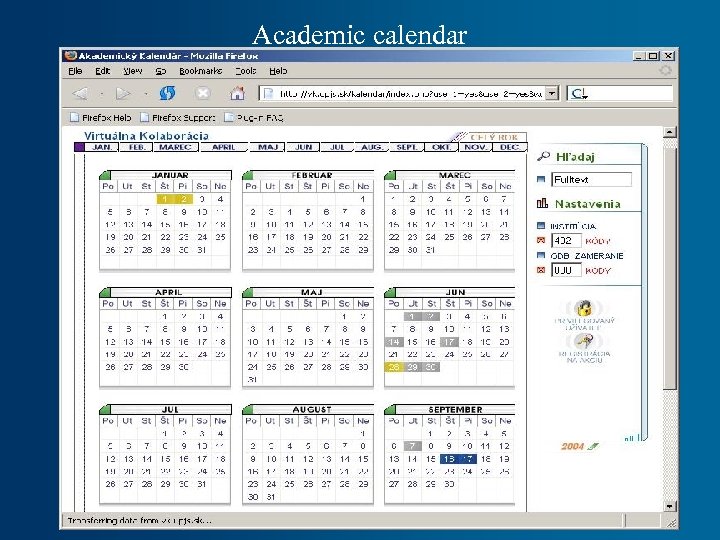Viewport: 720px width, 540px height.
Task: Switch to the MAREC month tab
Action: [x=175, y=147]
